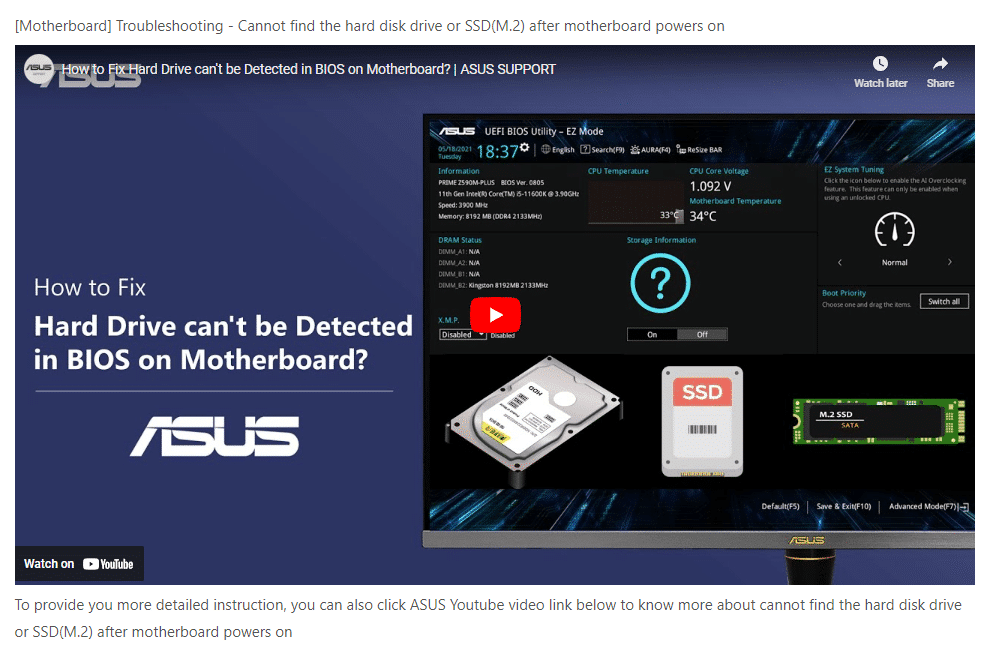Play the ASUS hard drive video
The width and height of the screenshot is (993, 656).
495,315
